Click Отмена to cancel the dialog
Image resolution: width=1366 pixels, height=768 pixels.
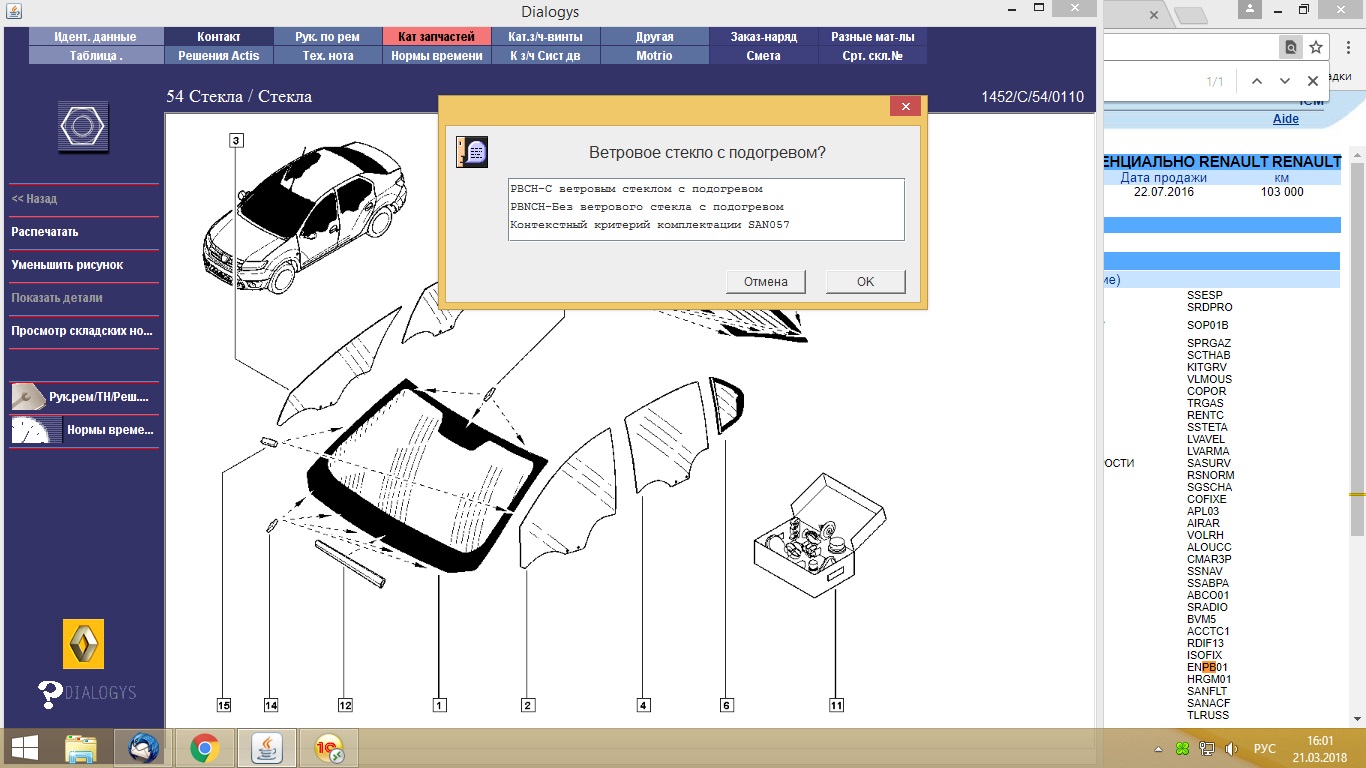[x=766, y=282]
